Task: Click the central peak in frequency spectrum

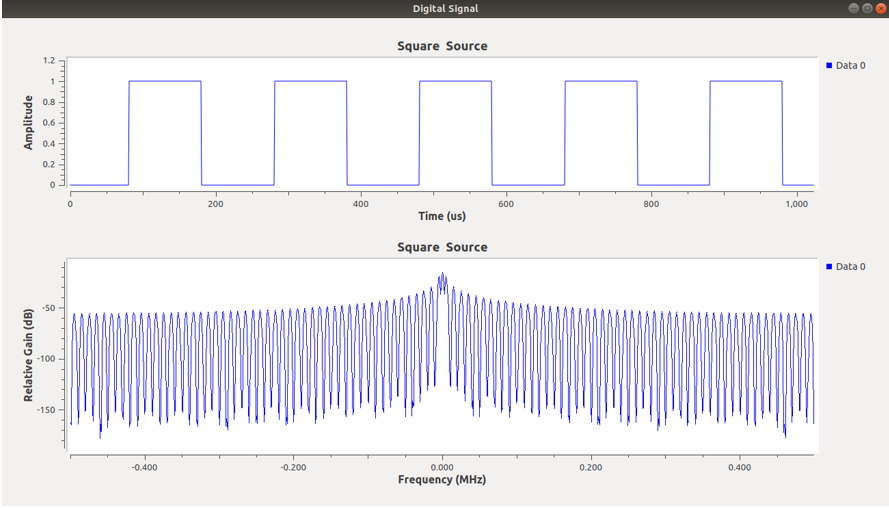Action: click(x=442, y=277)
